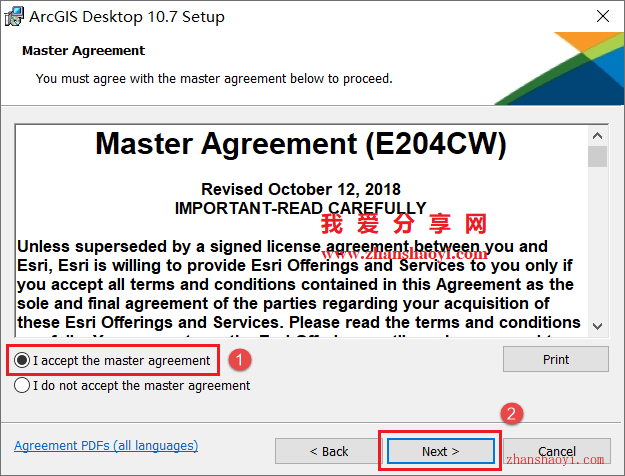The width and height of the screenshot is (625, 476).
Task: Go back with the < Back button
Action: [x=328, y=451]
